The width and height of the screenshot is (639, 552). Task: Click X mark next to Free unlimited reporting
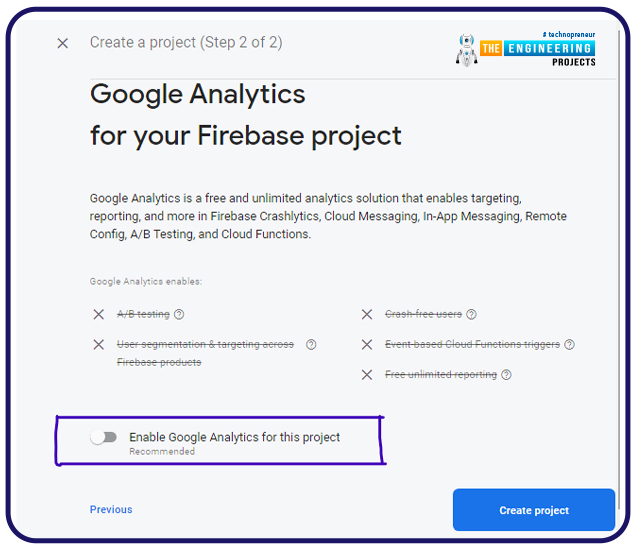click(367, 375)
